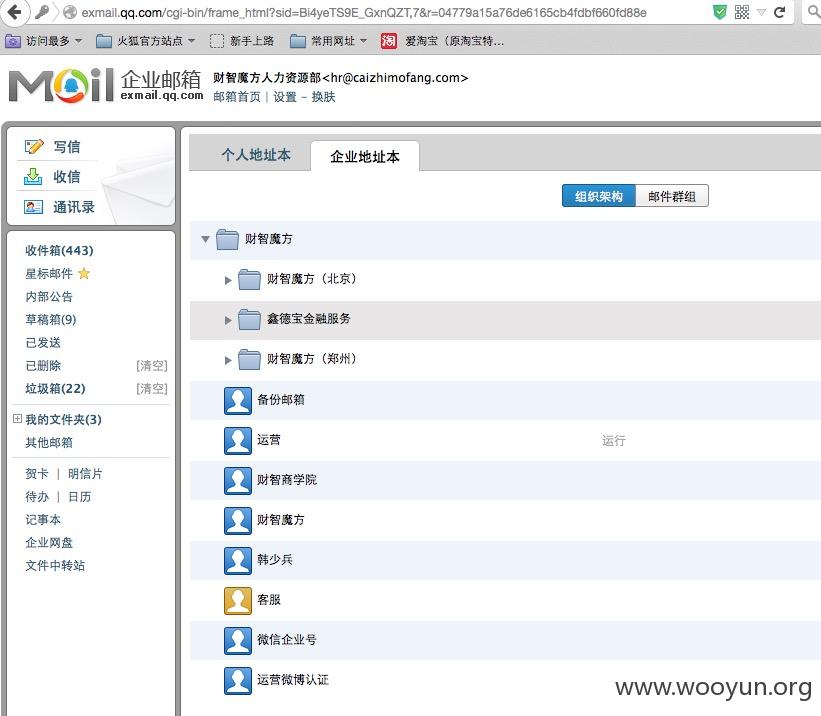Click the 财智魔方 root folder icon
This screenshot has width=821, height=716.
[x=227, y=239]
